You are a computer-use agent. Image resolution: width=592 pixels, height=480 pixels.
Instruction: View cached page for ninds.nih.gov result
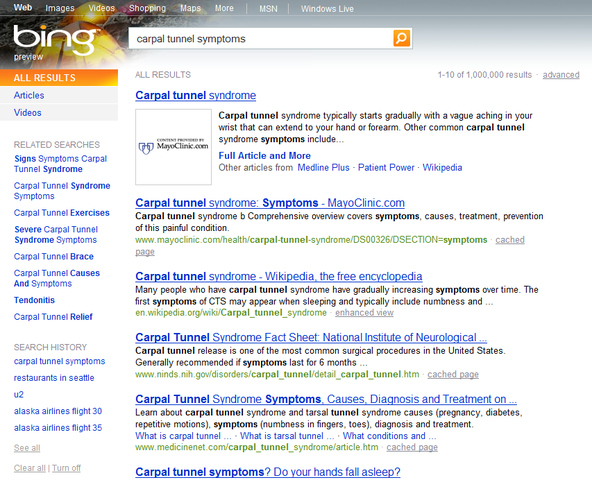click(453, 374)
